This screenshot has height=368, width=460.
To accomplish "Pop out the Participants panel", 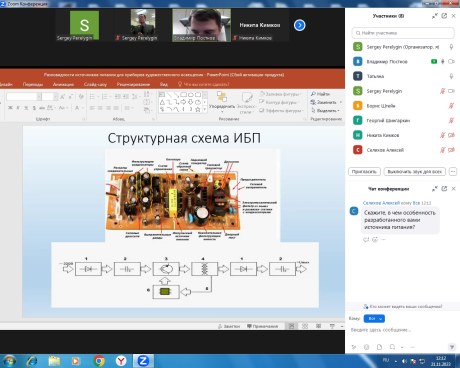I will (444, 16).
